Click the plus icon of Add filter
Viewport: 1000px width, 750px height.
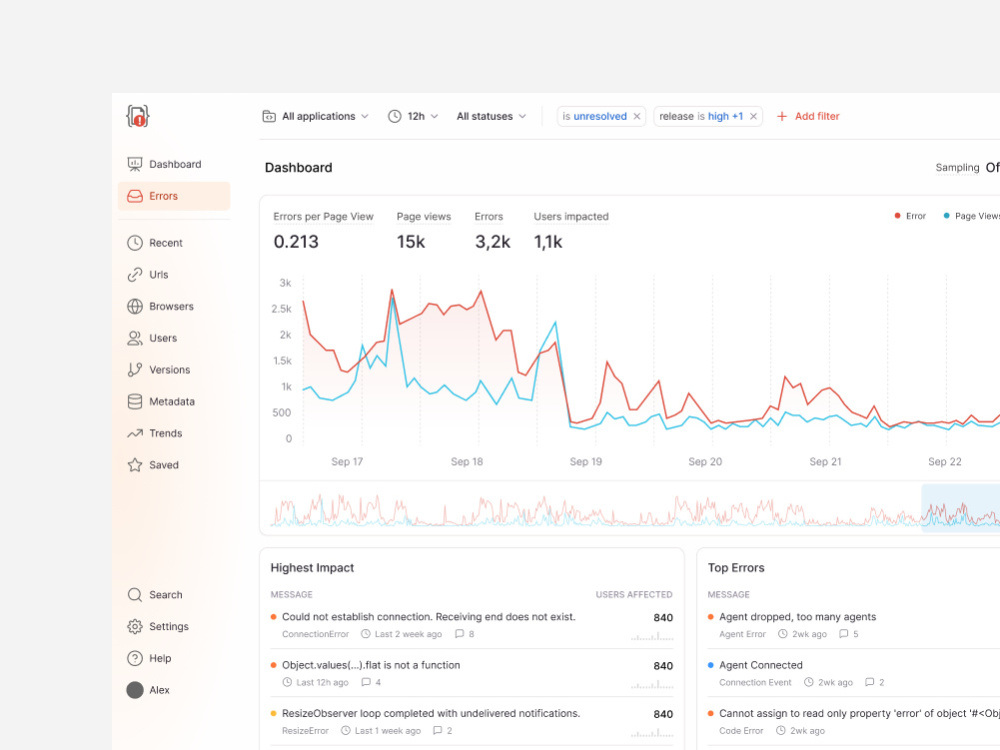point(781,116)
